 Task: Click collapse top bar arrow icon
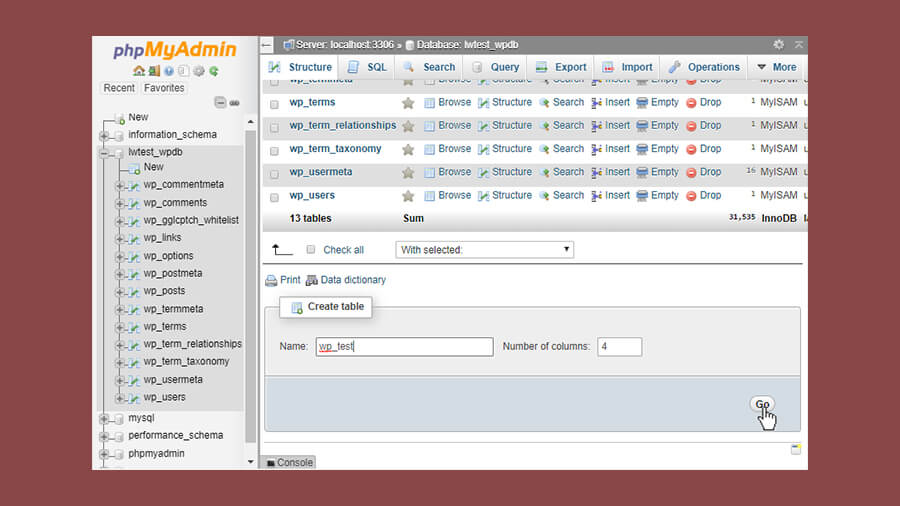coord(798,44)
